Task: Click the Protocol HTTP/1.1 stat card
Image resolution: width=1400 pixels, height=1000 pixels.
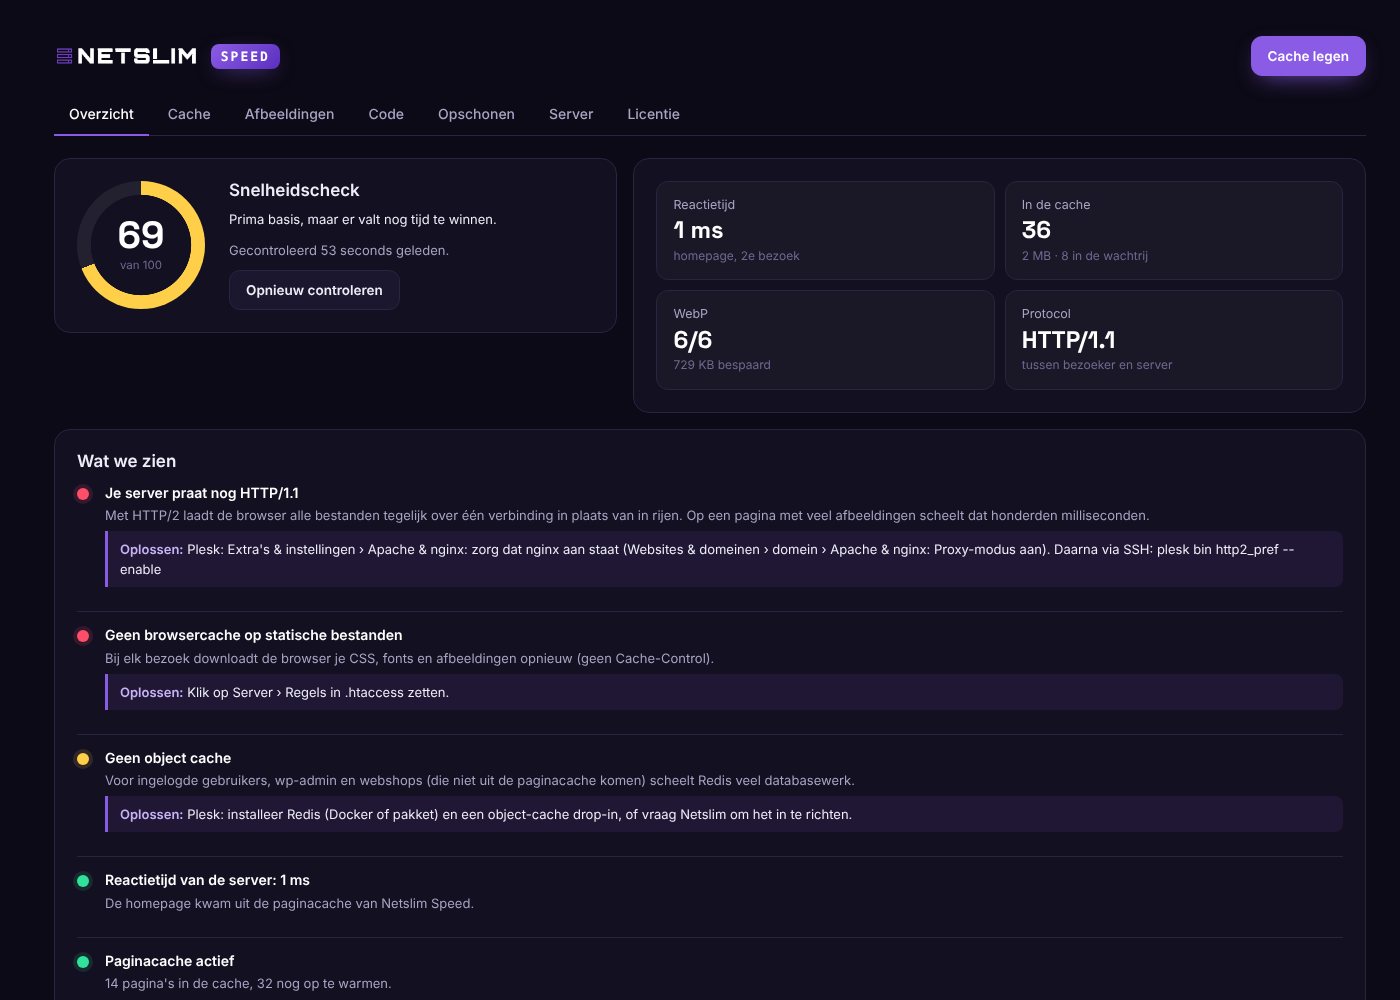Action: (1173, 340)
